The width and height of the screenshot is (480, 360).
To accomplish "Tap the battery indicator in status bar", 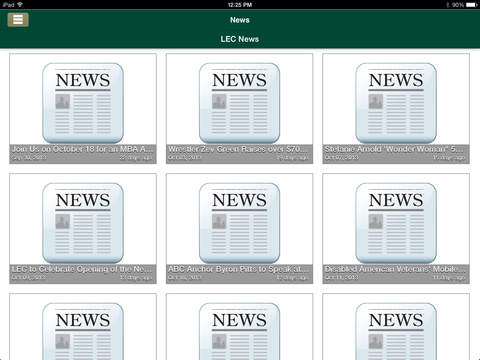I will pyautogui.click(x=471, y=5).
